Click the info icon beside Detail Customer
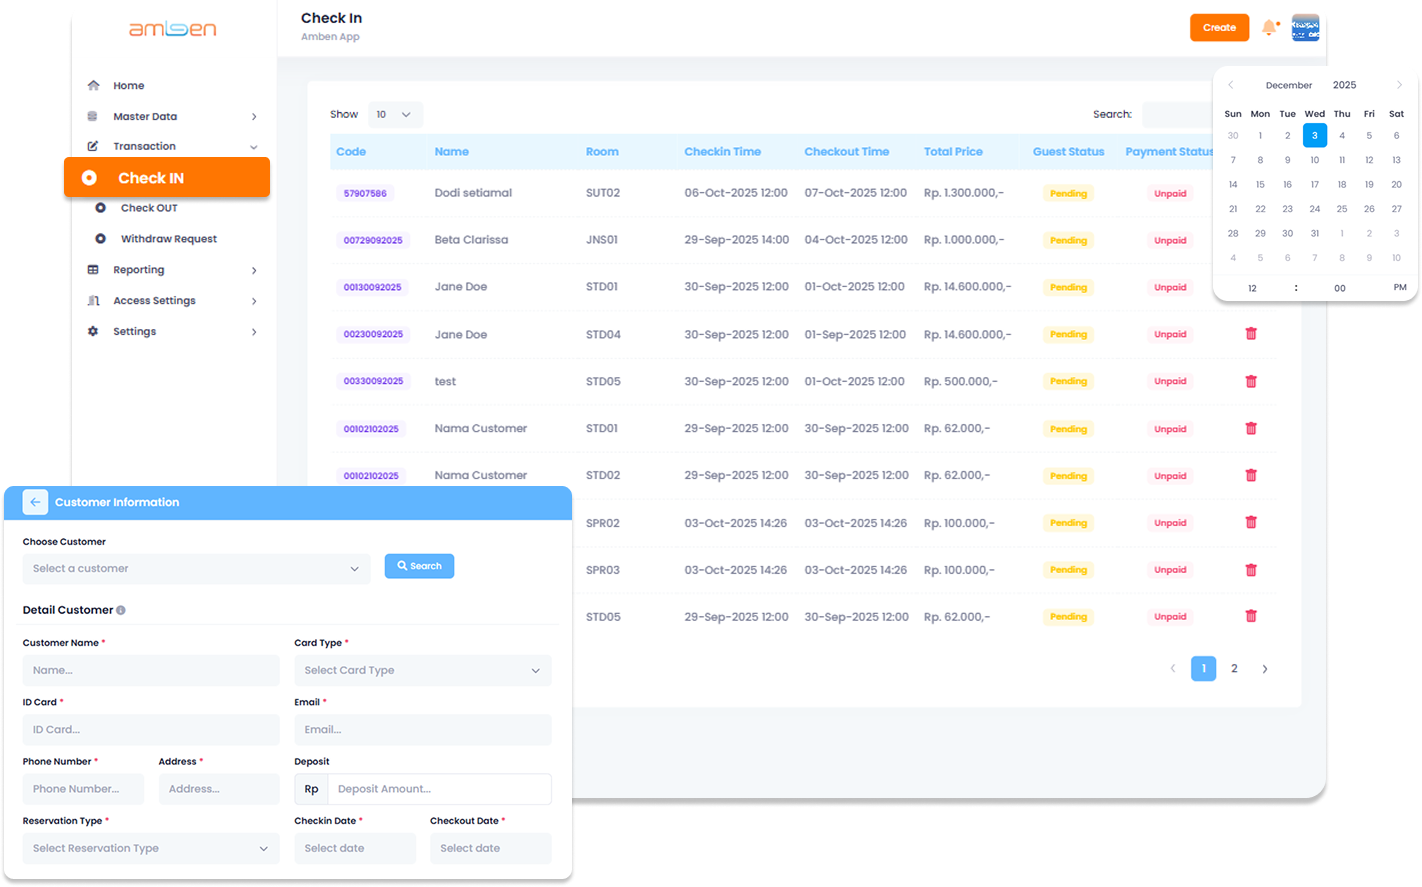This screenshot has width=1422, height=887. pyautogui.click(x=121, y=610)
